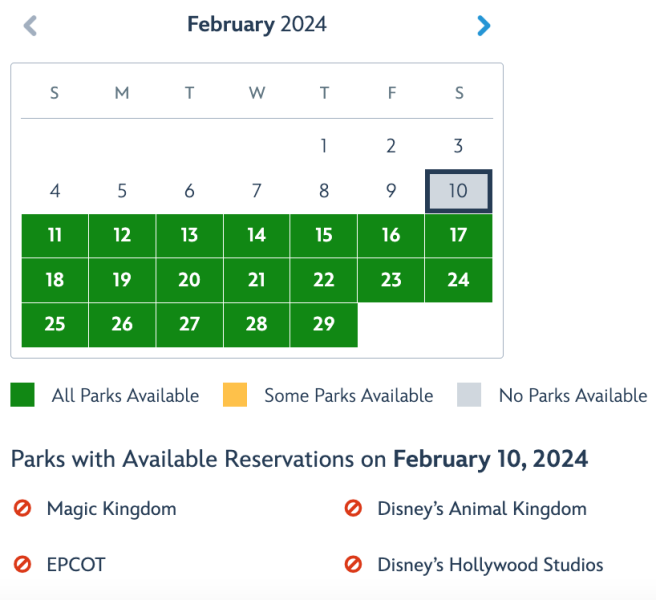656x600 pixels.
Task: Pick February 25 on the calendar
Action: 55,325
